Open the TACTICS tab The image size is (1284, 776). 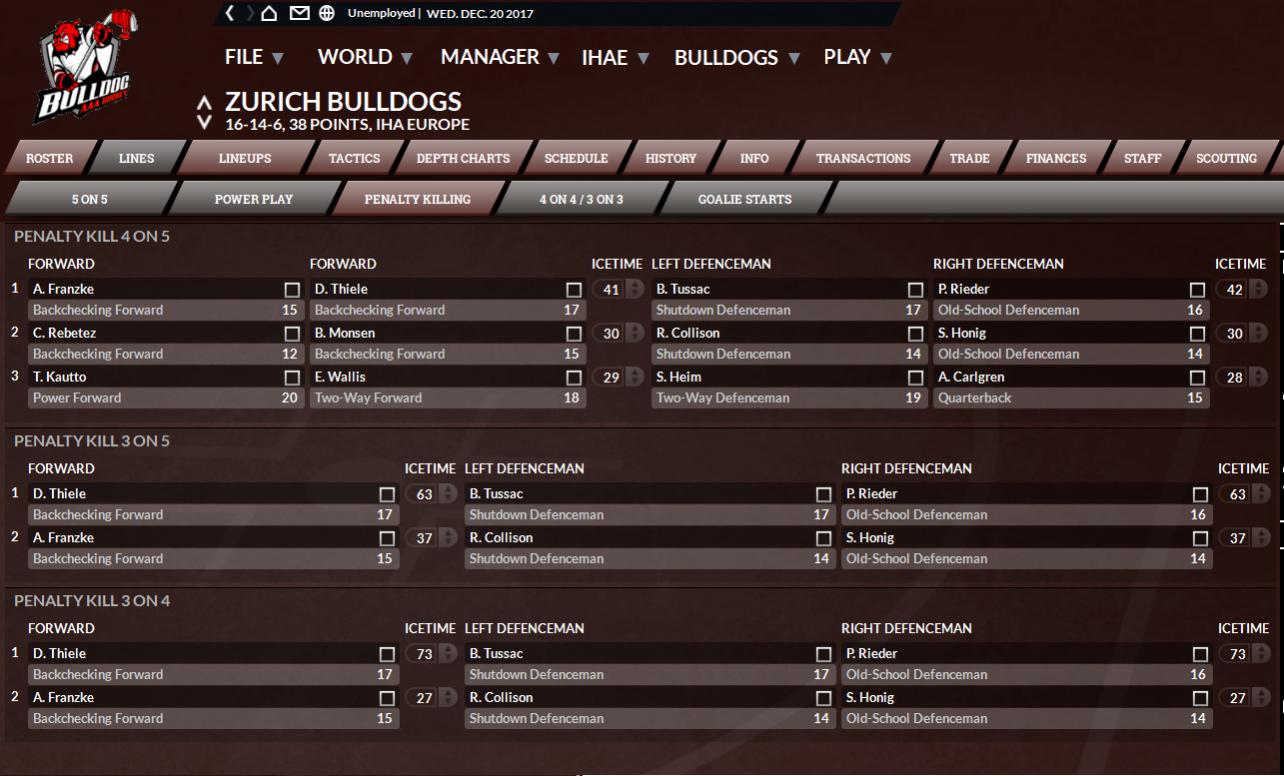click(354, 158)
